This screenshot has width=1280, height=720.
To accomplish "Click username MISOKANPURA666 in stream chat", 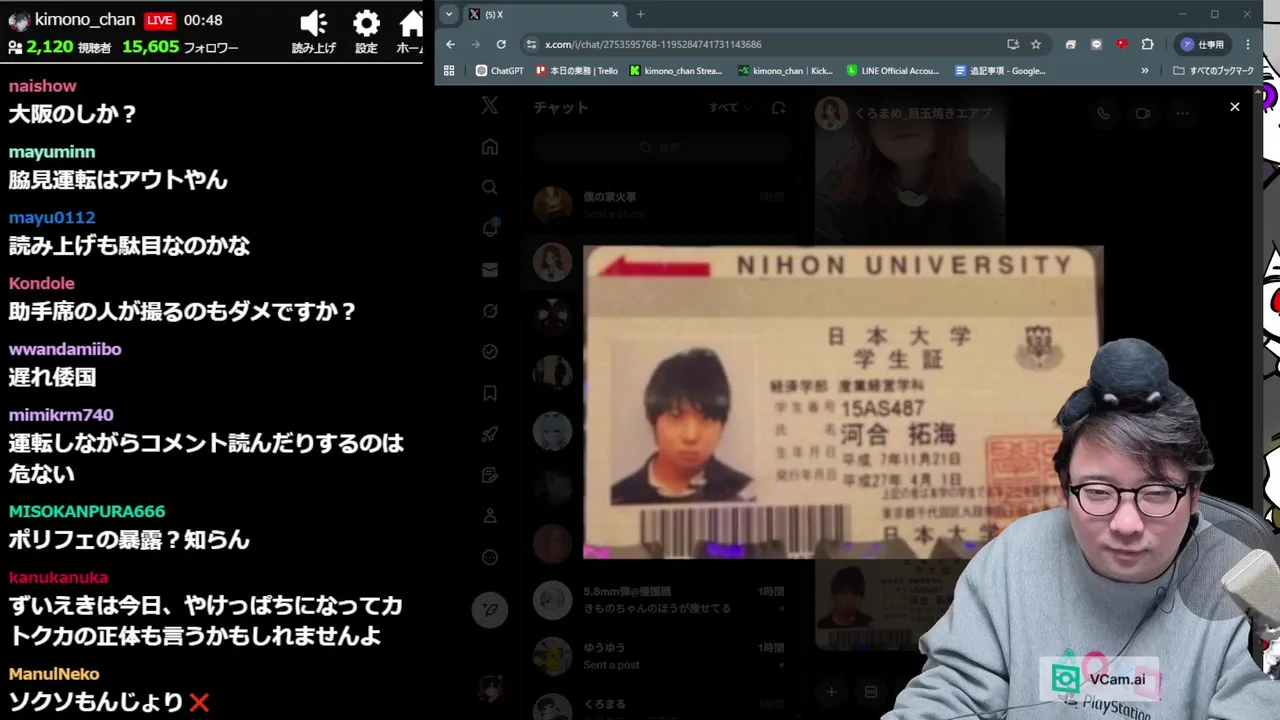I will tap(87, 511).
